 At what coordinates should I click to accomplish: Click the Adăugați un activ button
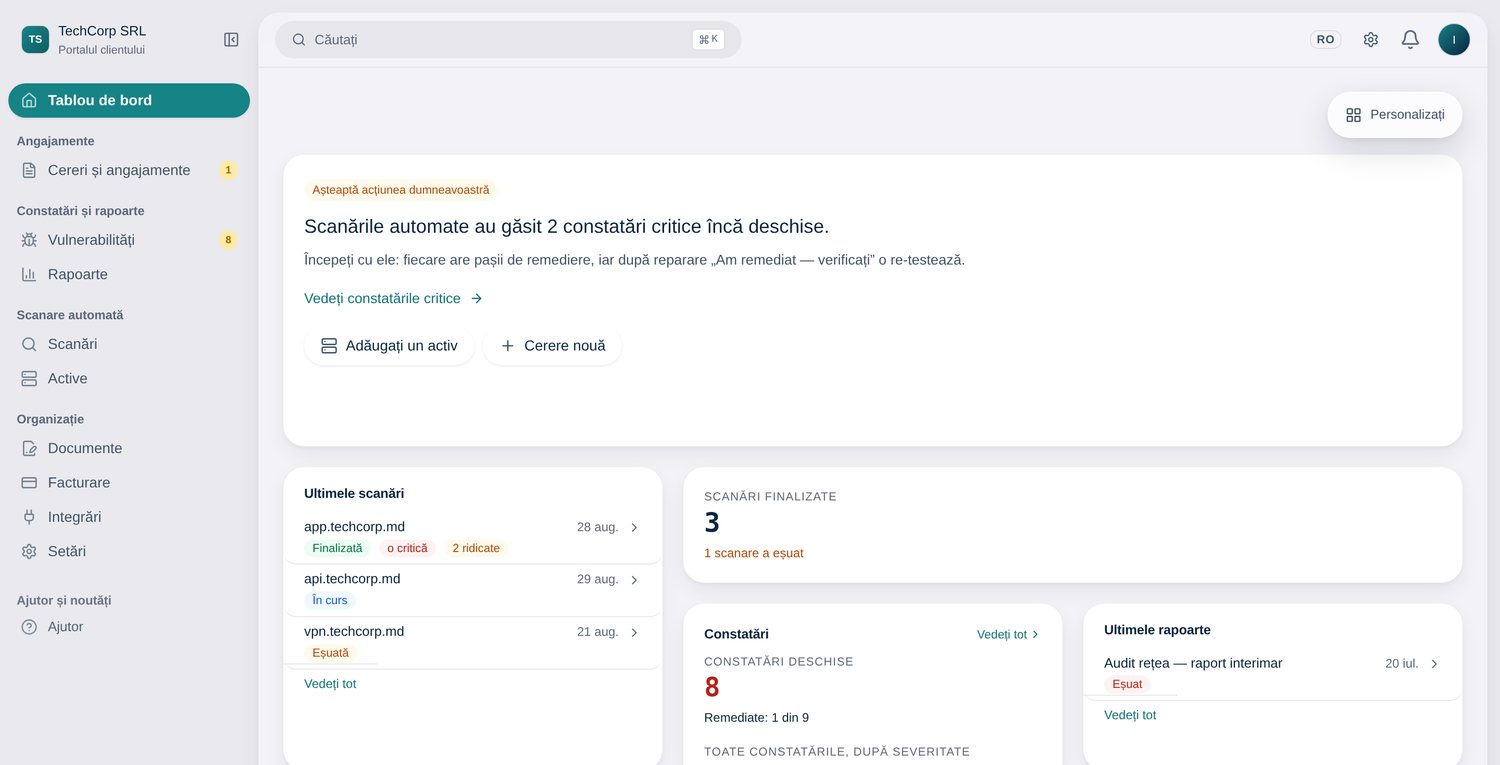[x=389, y=346]
